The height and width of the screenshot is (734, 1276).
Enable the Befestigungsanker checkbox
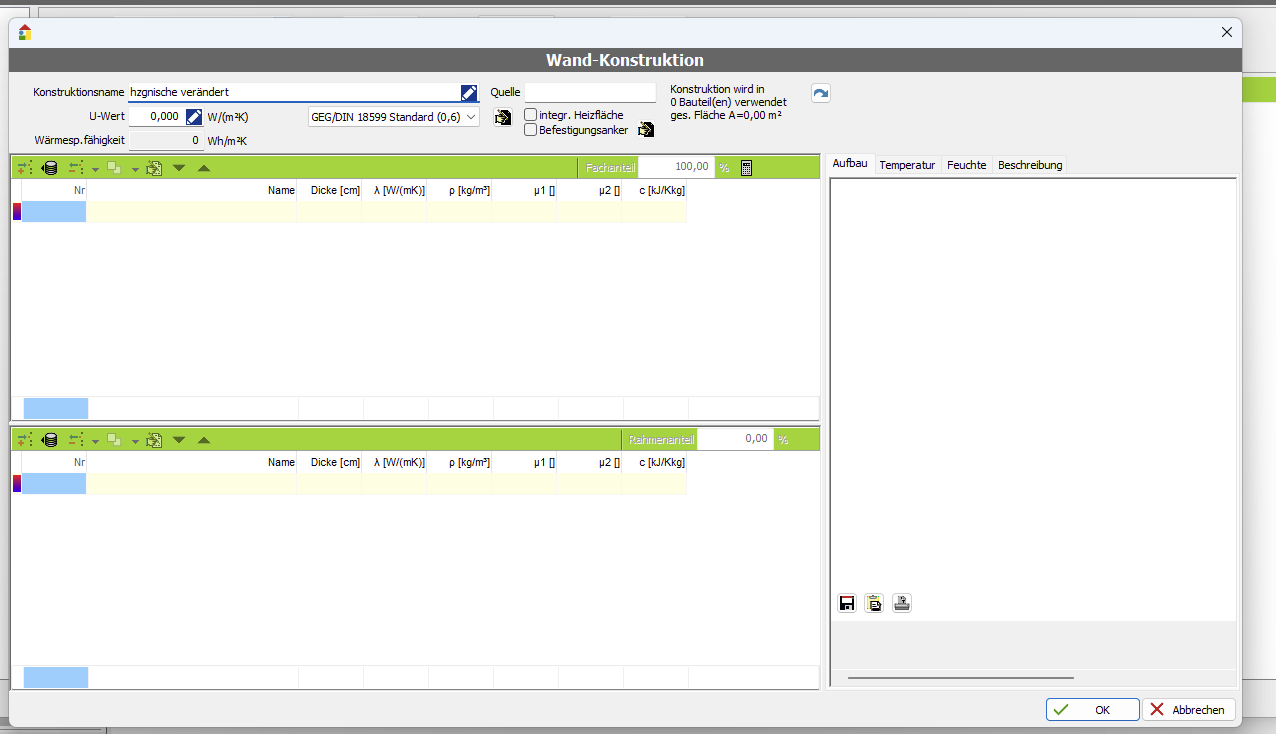pyautogui.click(x=531, y=130)
